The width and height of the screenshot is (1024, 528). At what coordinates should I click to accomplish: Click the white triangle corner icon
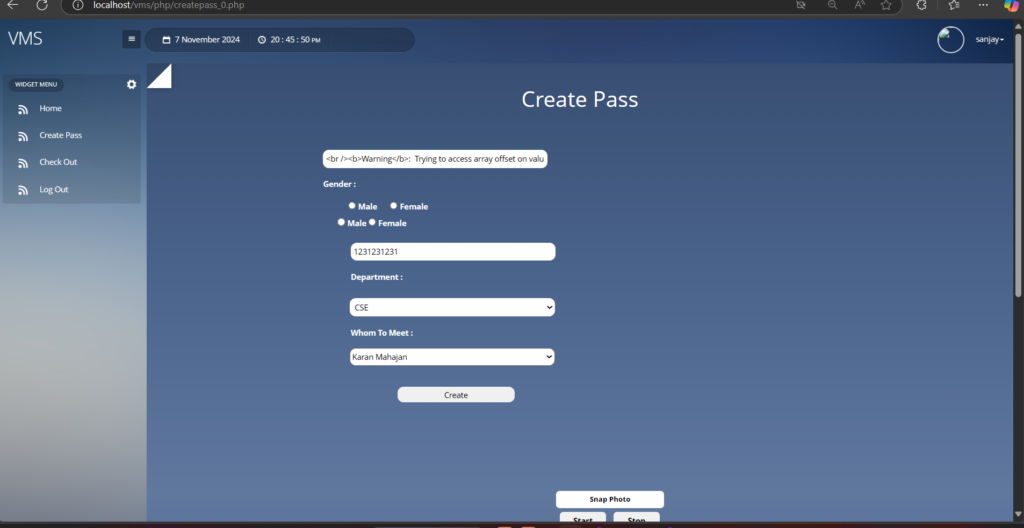159,76
